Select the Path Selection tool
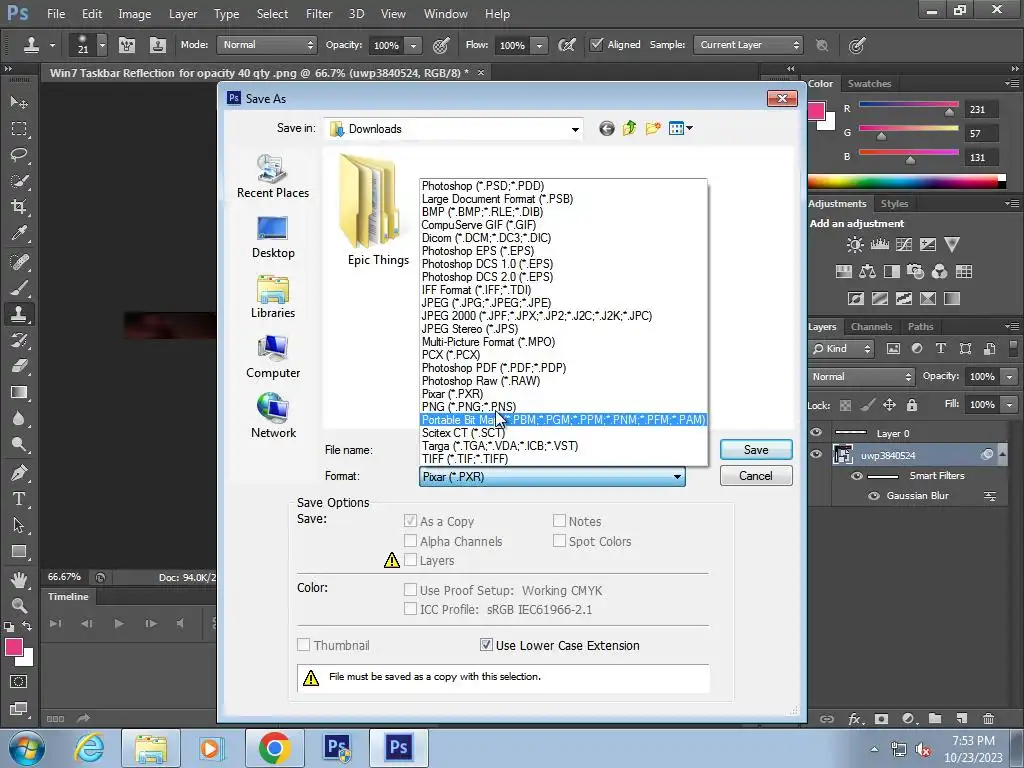 click(x=19, y=525)
